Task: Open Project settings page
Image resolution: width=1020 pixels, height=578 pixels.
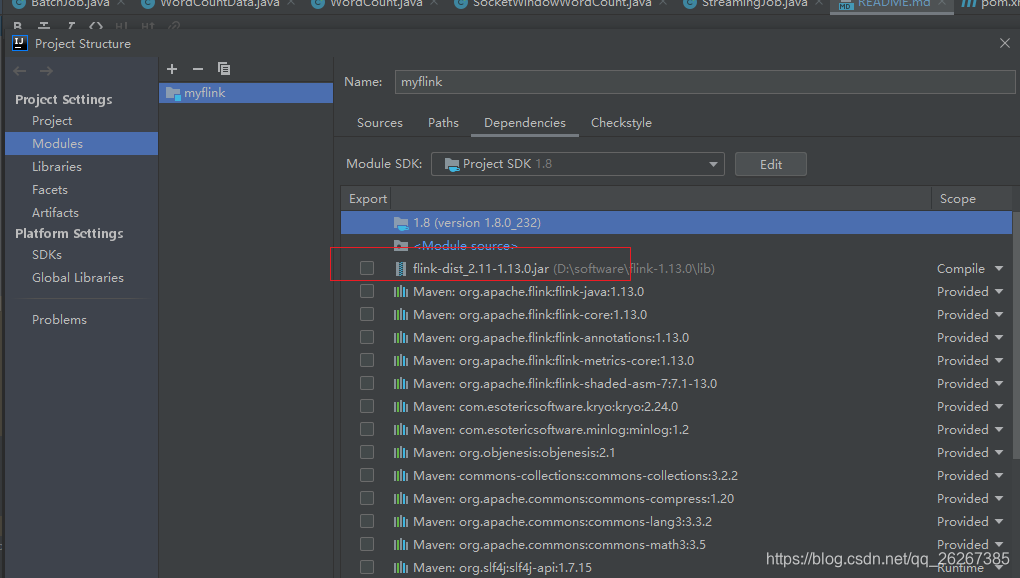Action: click(x=52, y=121)
